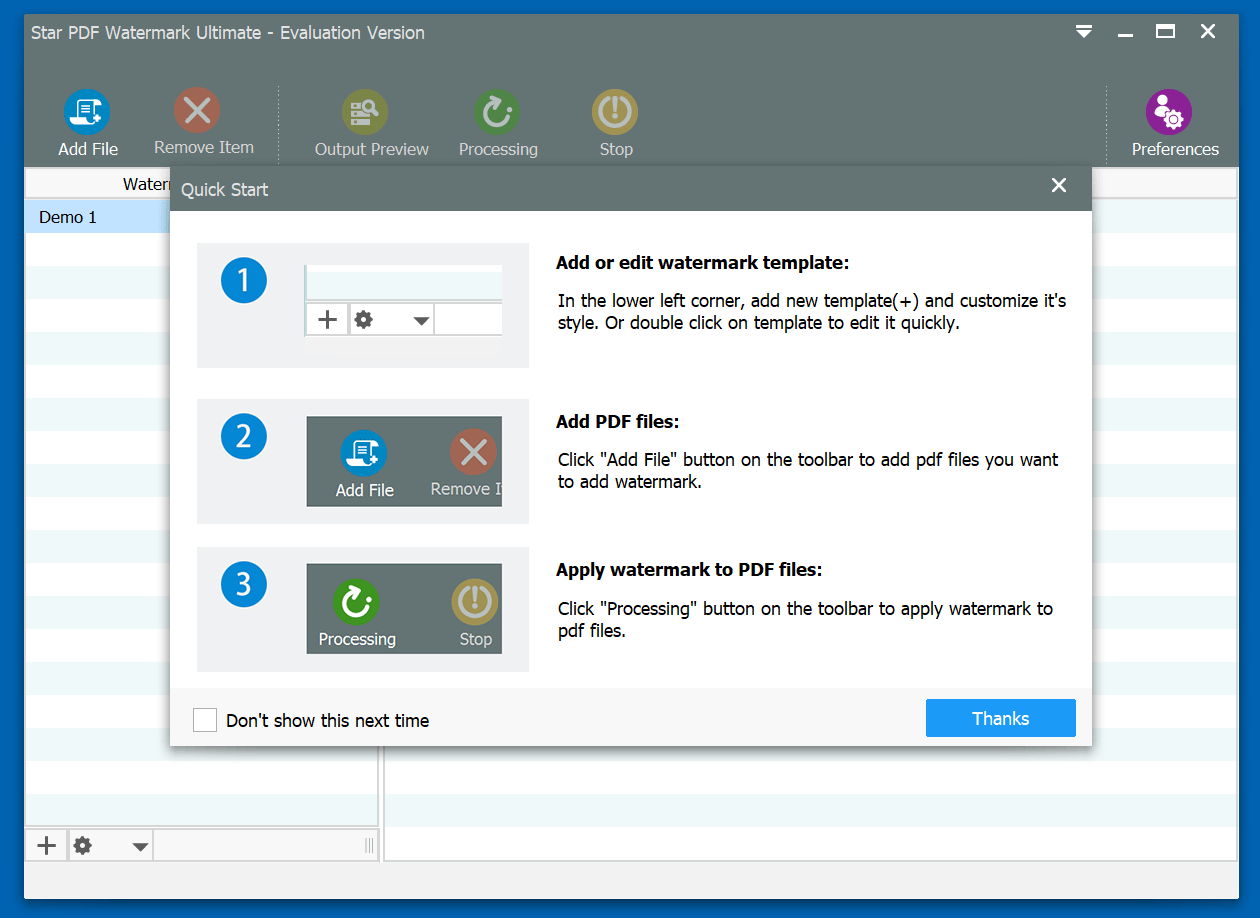Open template settings gear at bottom left
The height and width of the screenshot is (918, 1260).
83,845
